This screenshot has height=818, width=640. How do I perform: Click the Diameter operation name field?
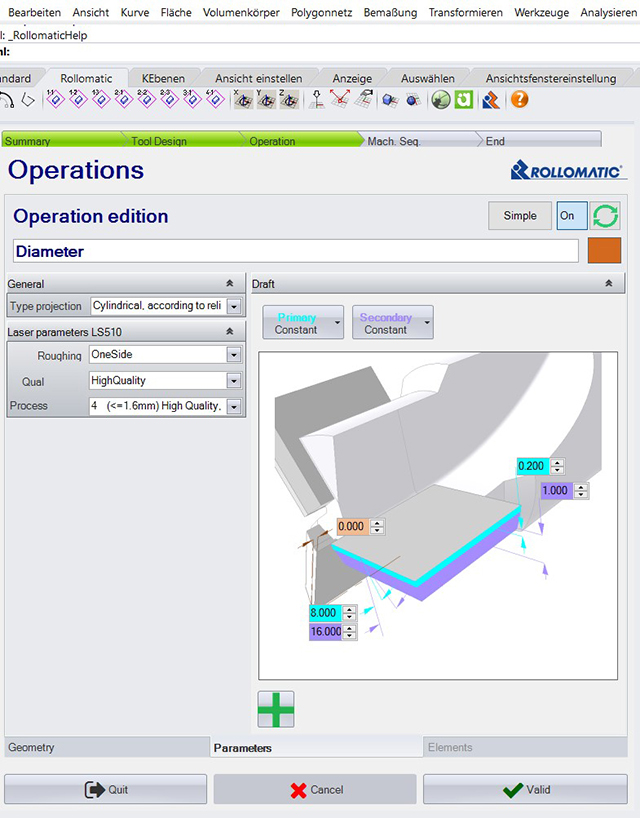point(296,251)
